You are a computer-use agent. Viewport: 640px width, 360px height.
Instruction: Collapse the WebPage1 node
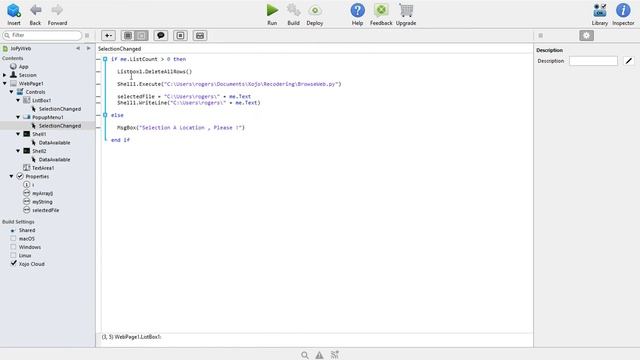click(x=4, y=83)
